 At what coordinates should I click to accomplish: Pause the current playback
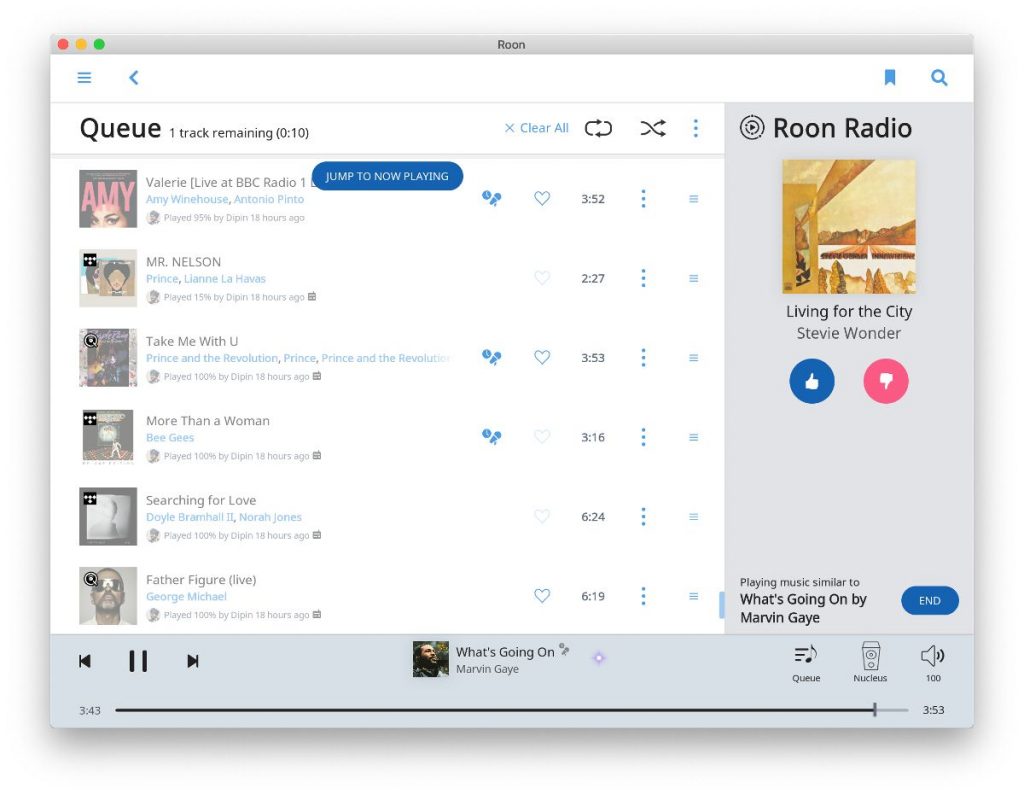click(138, 661)
